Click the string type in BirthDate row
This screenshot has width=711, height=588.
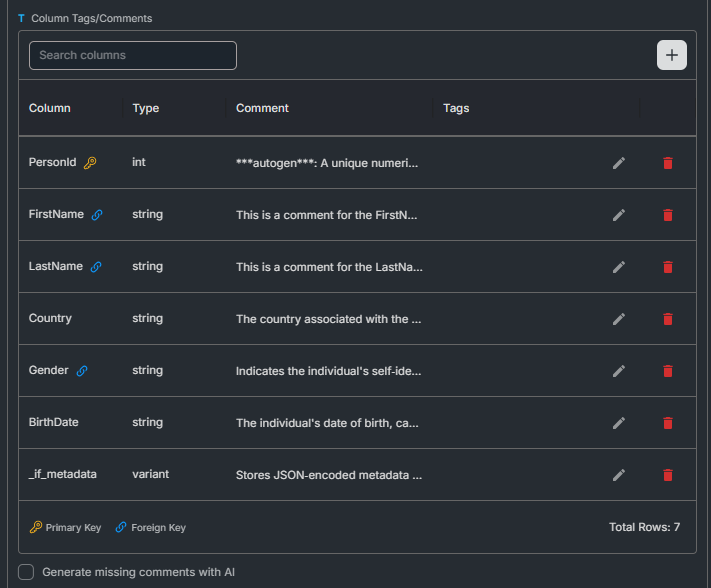tap(147, 422)
